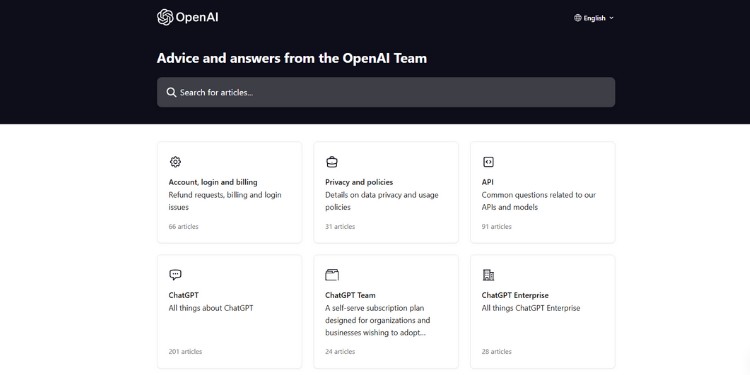Screen dimensions: 750x375
Task: Click the '91 articles' count text
Action: click(x=496, y=227)
